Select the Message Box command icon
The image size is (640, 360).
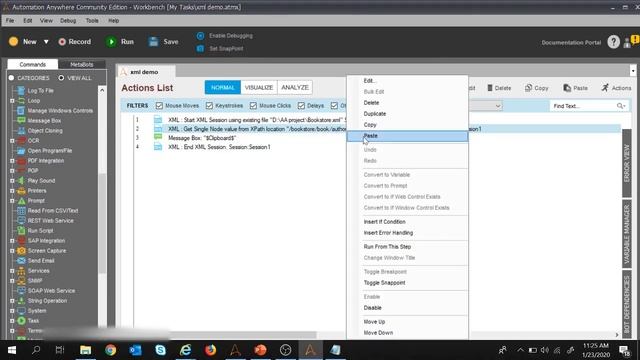pyautogui.click(x=21, y=120)
